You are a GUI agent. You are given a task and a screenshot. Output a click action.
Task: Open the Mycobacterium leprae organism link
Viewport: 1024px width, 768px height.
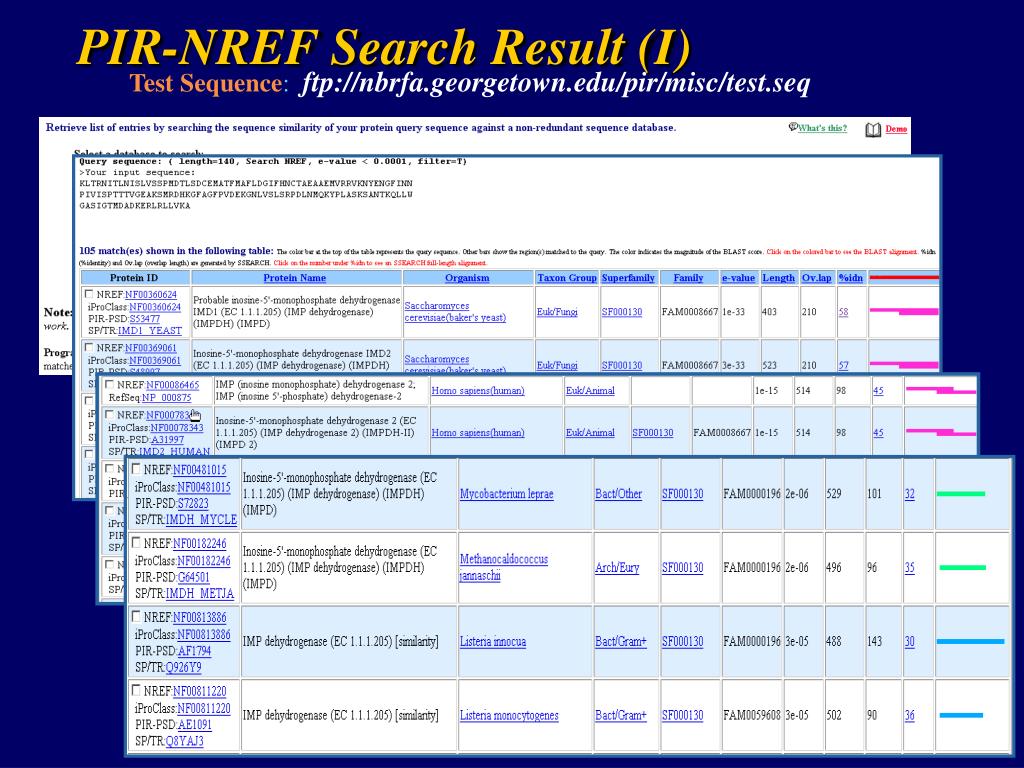507,494
